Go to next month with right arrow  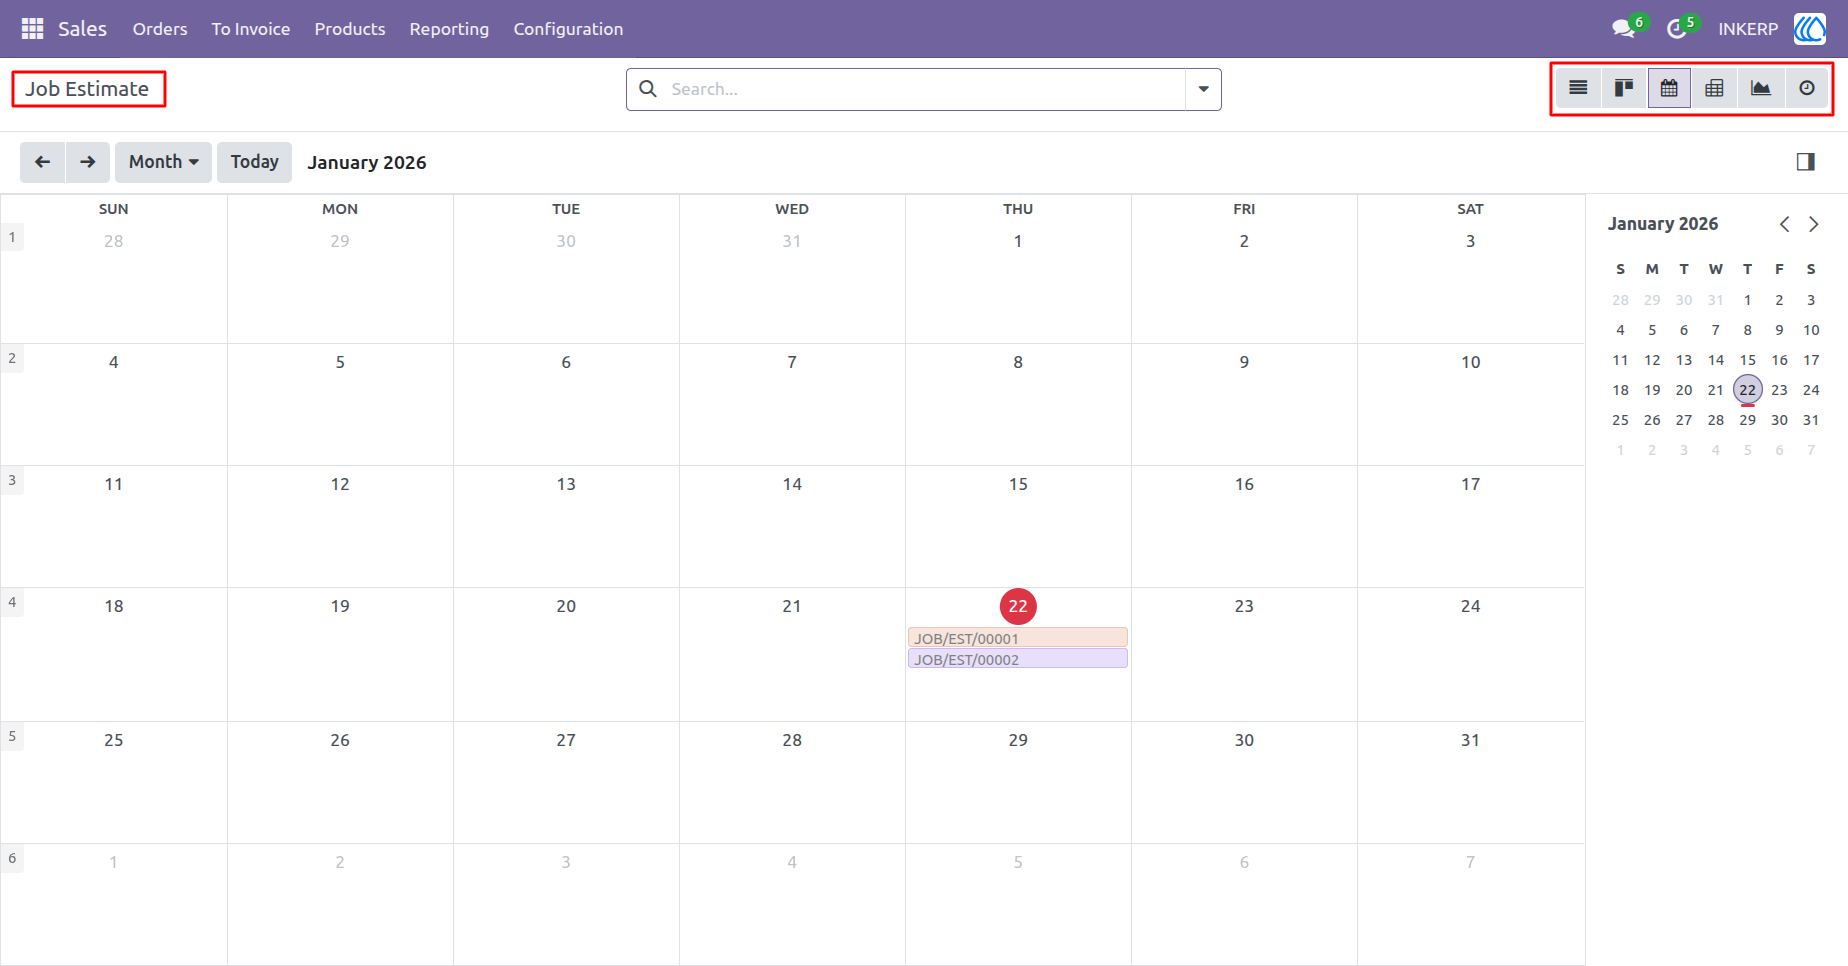(x=88, y=162)
